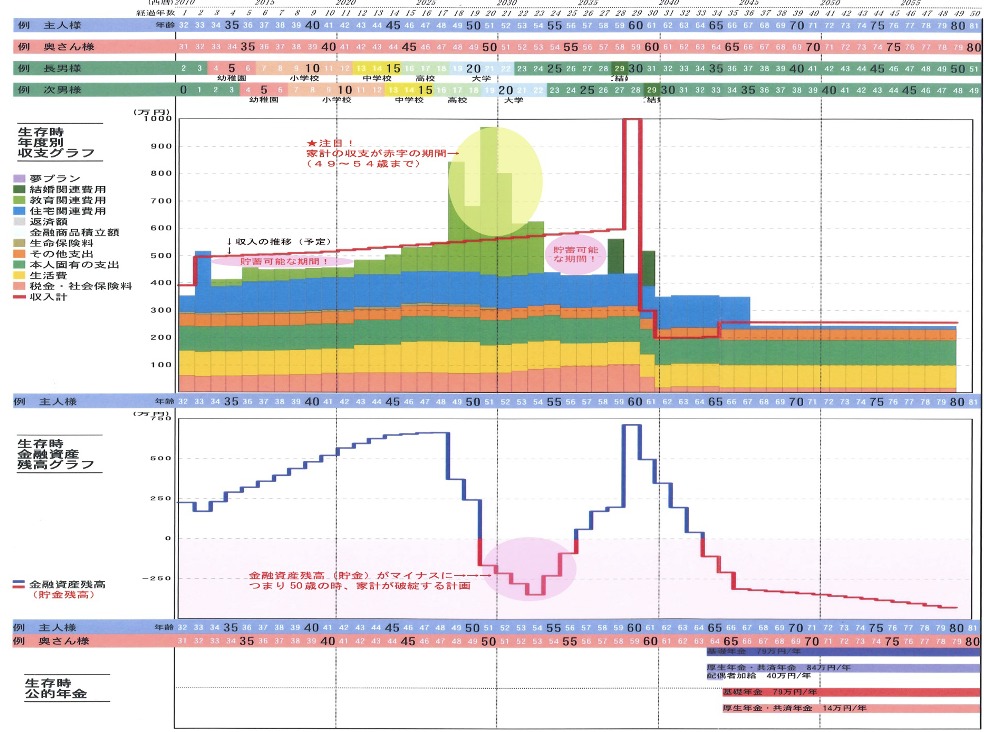
Task: Select the 主人様 row label at top
Action: pos(60,25)
